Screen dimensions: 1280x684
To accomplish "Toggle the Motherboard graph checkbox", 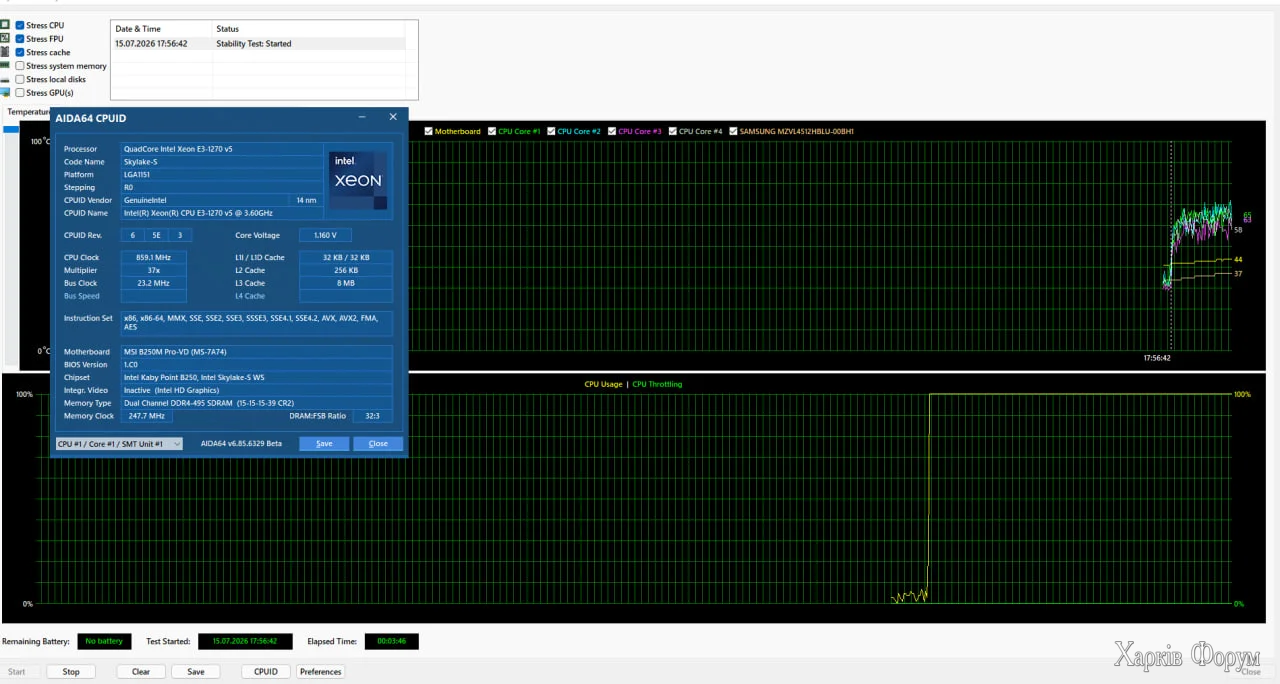I will 429,131.
